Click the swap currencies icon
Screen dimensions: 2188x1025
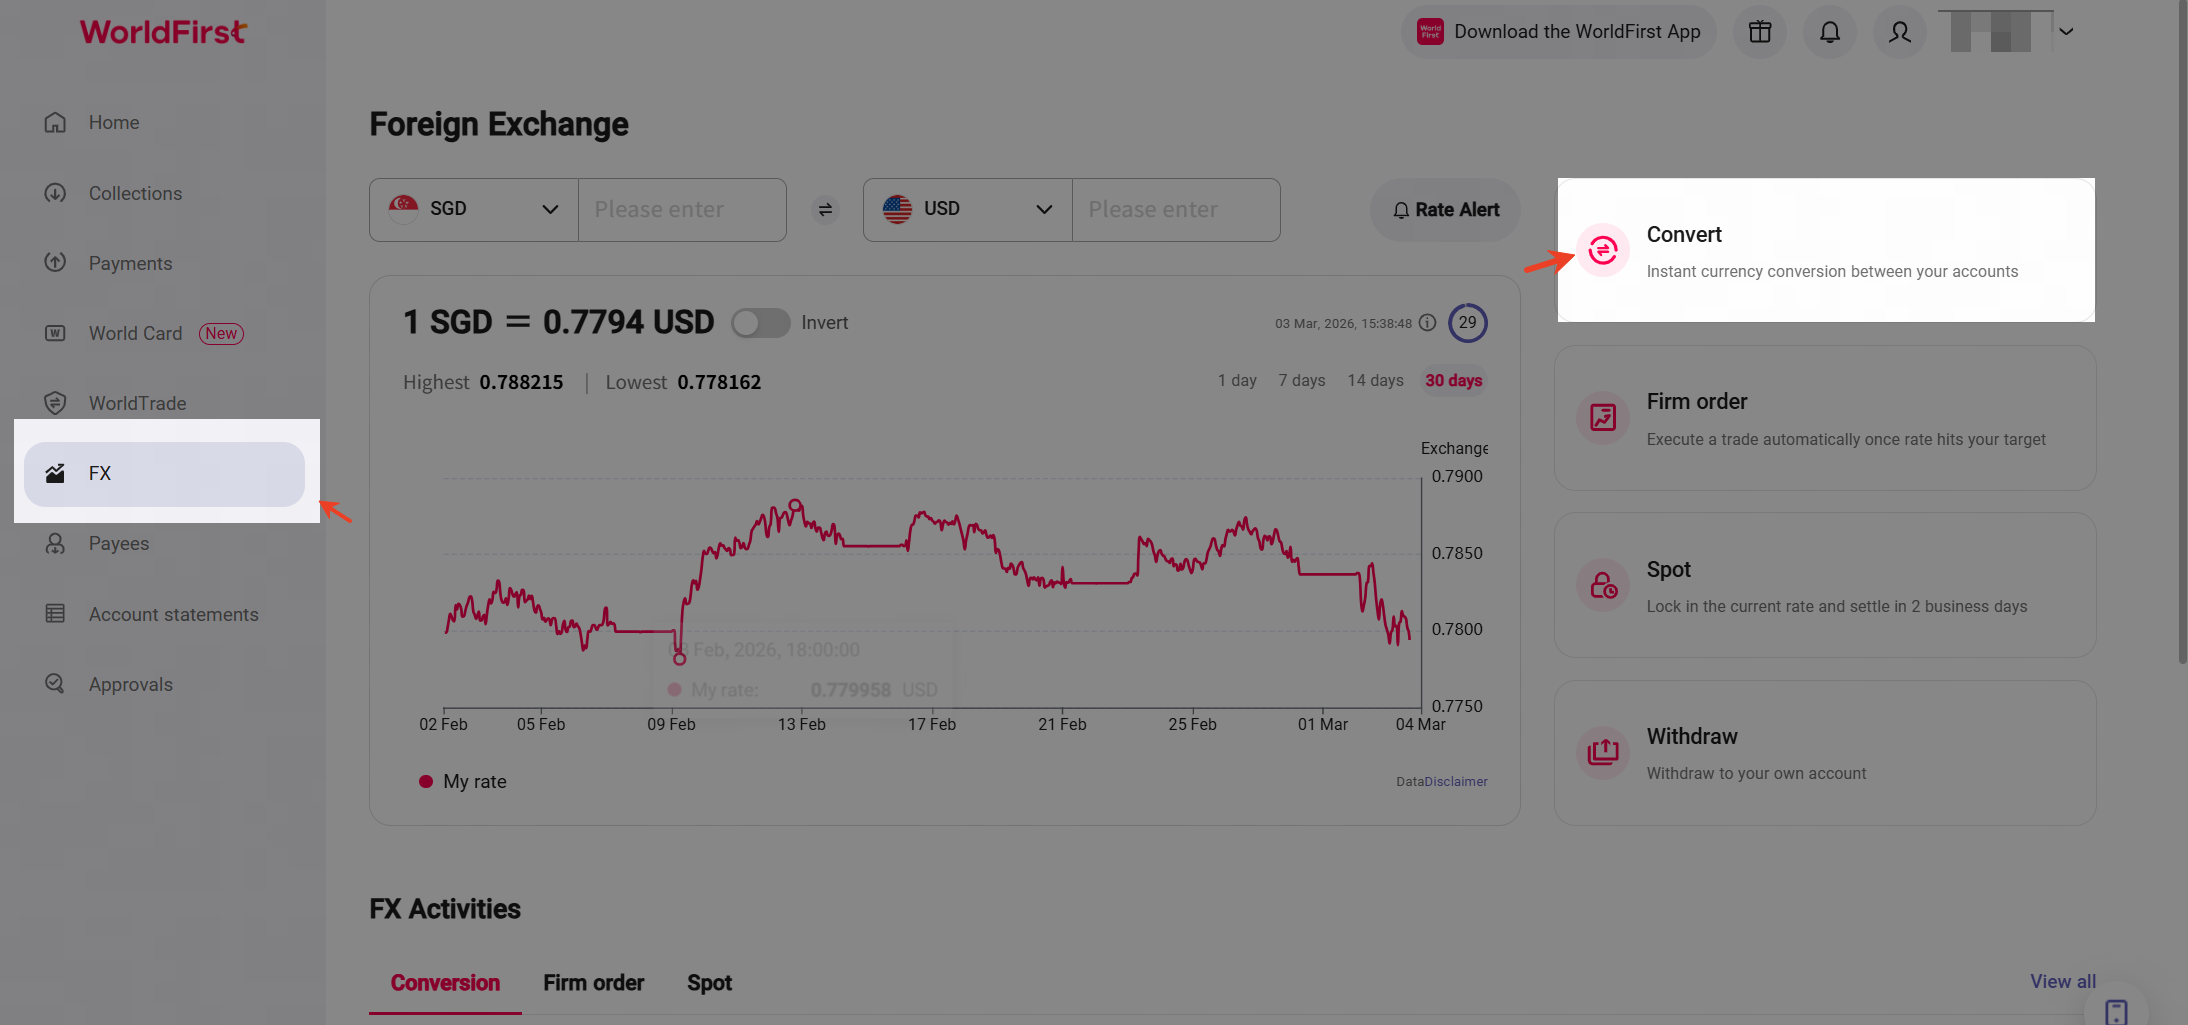tap(825, 210)
